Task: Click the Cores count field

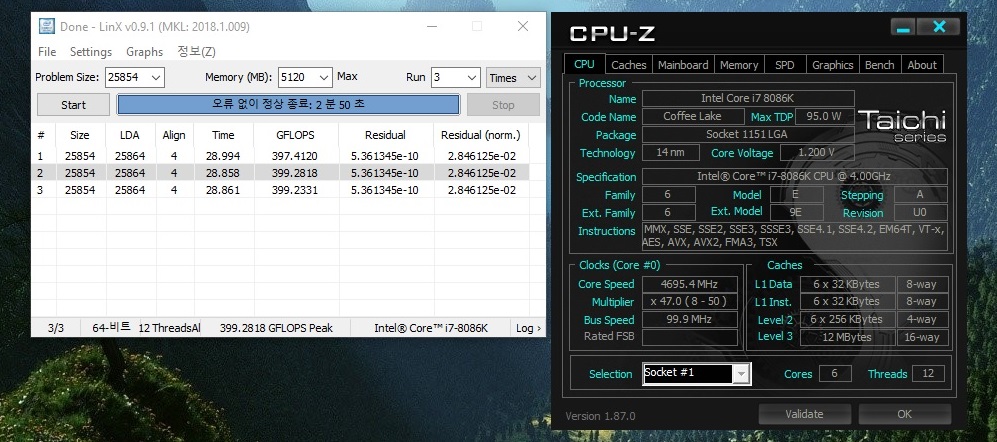Action: pyautogui.click(x=835, y=373)
